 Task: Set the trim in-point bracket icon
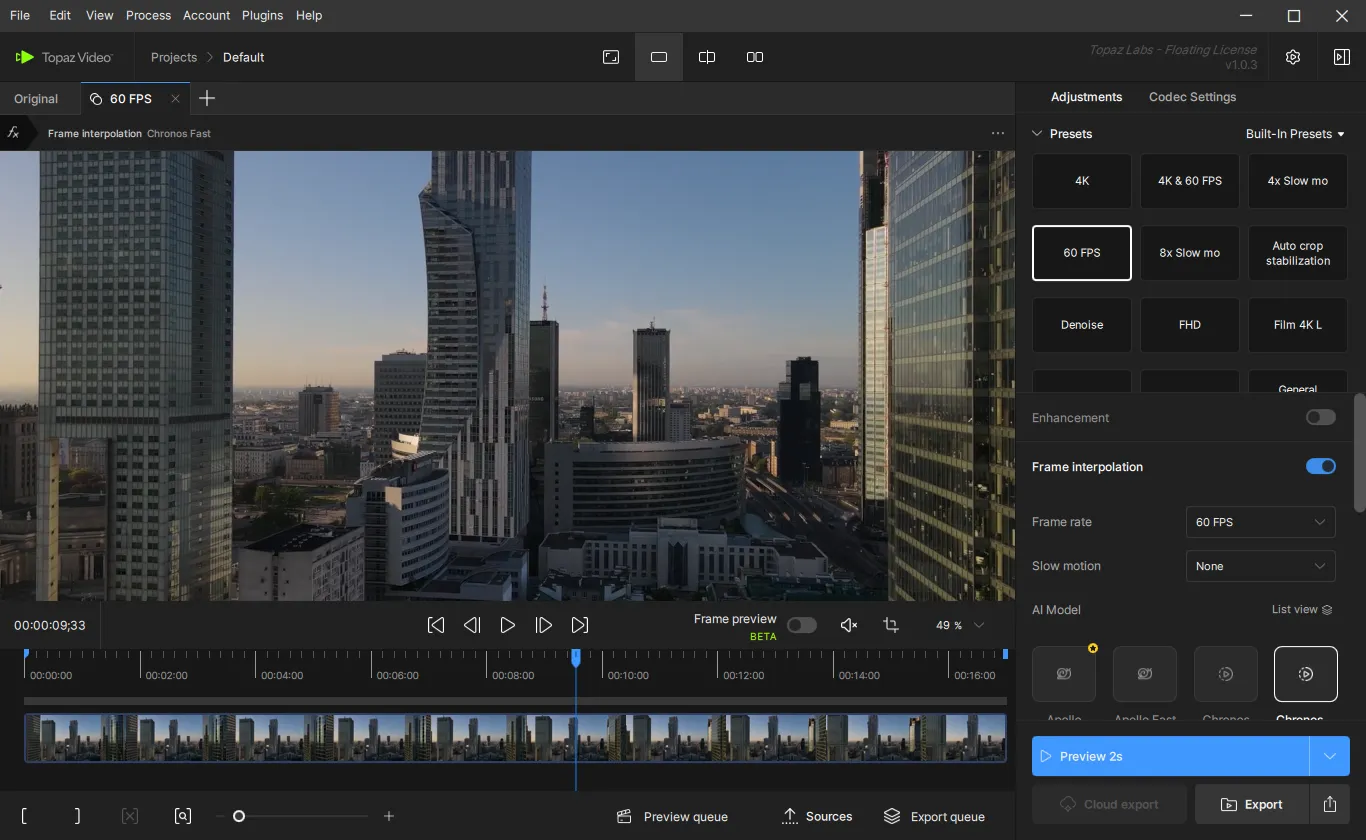[x=24, y=816]
